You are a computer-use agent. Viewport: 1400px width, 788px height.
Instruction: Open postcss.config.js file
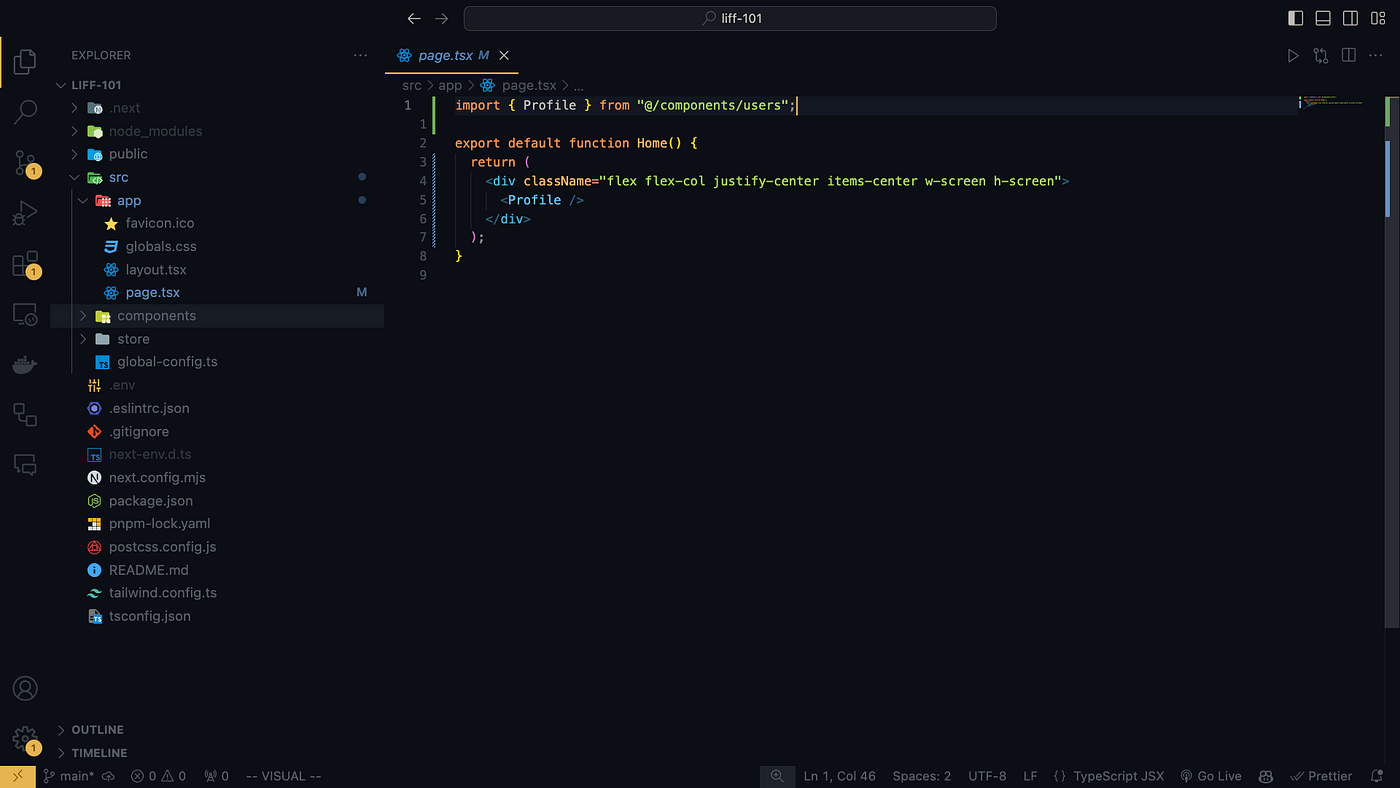pyautogui.click(x=217, y=547)
